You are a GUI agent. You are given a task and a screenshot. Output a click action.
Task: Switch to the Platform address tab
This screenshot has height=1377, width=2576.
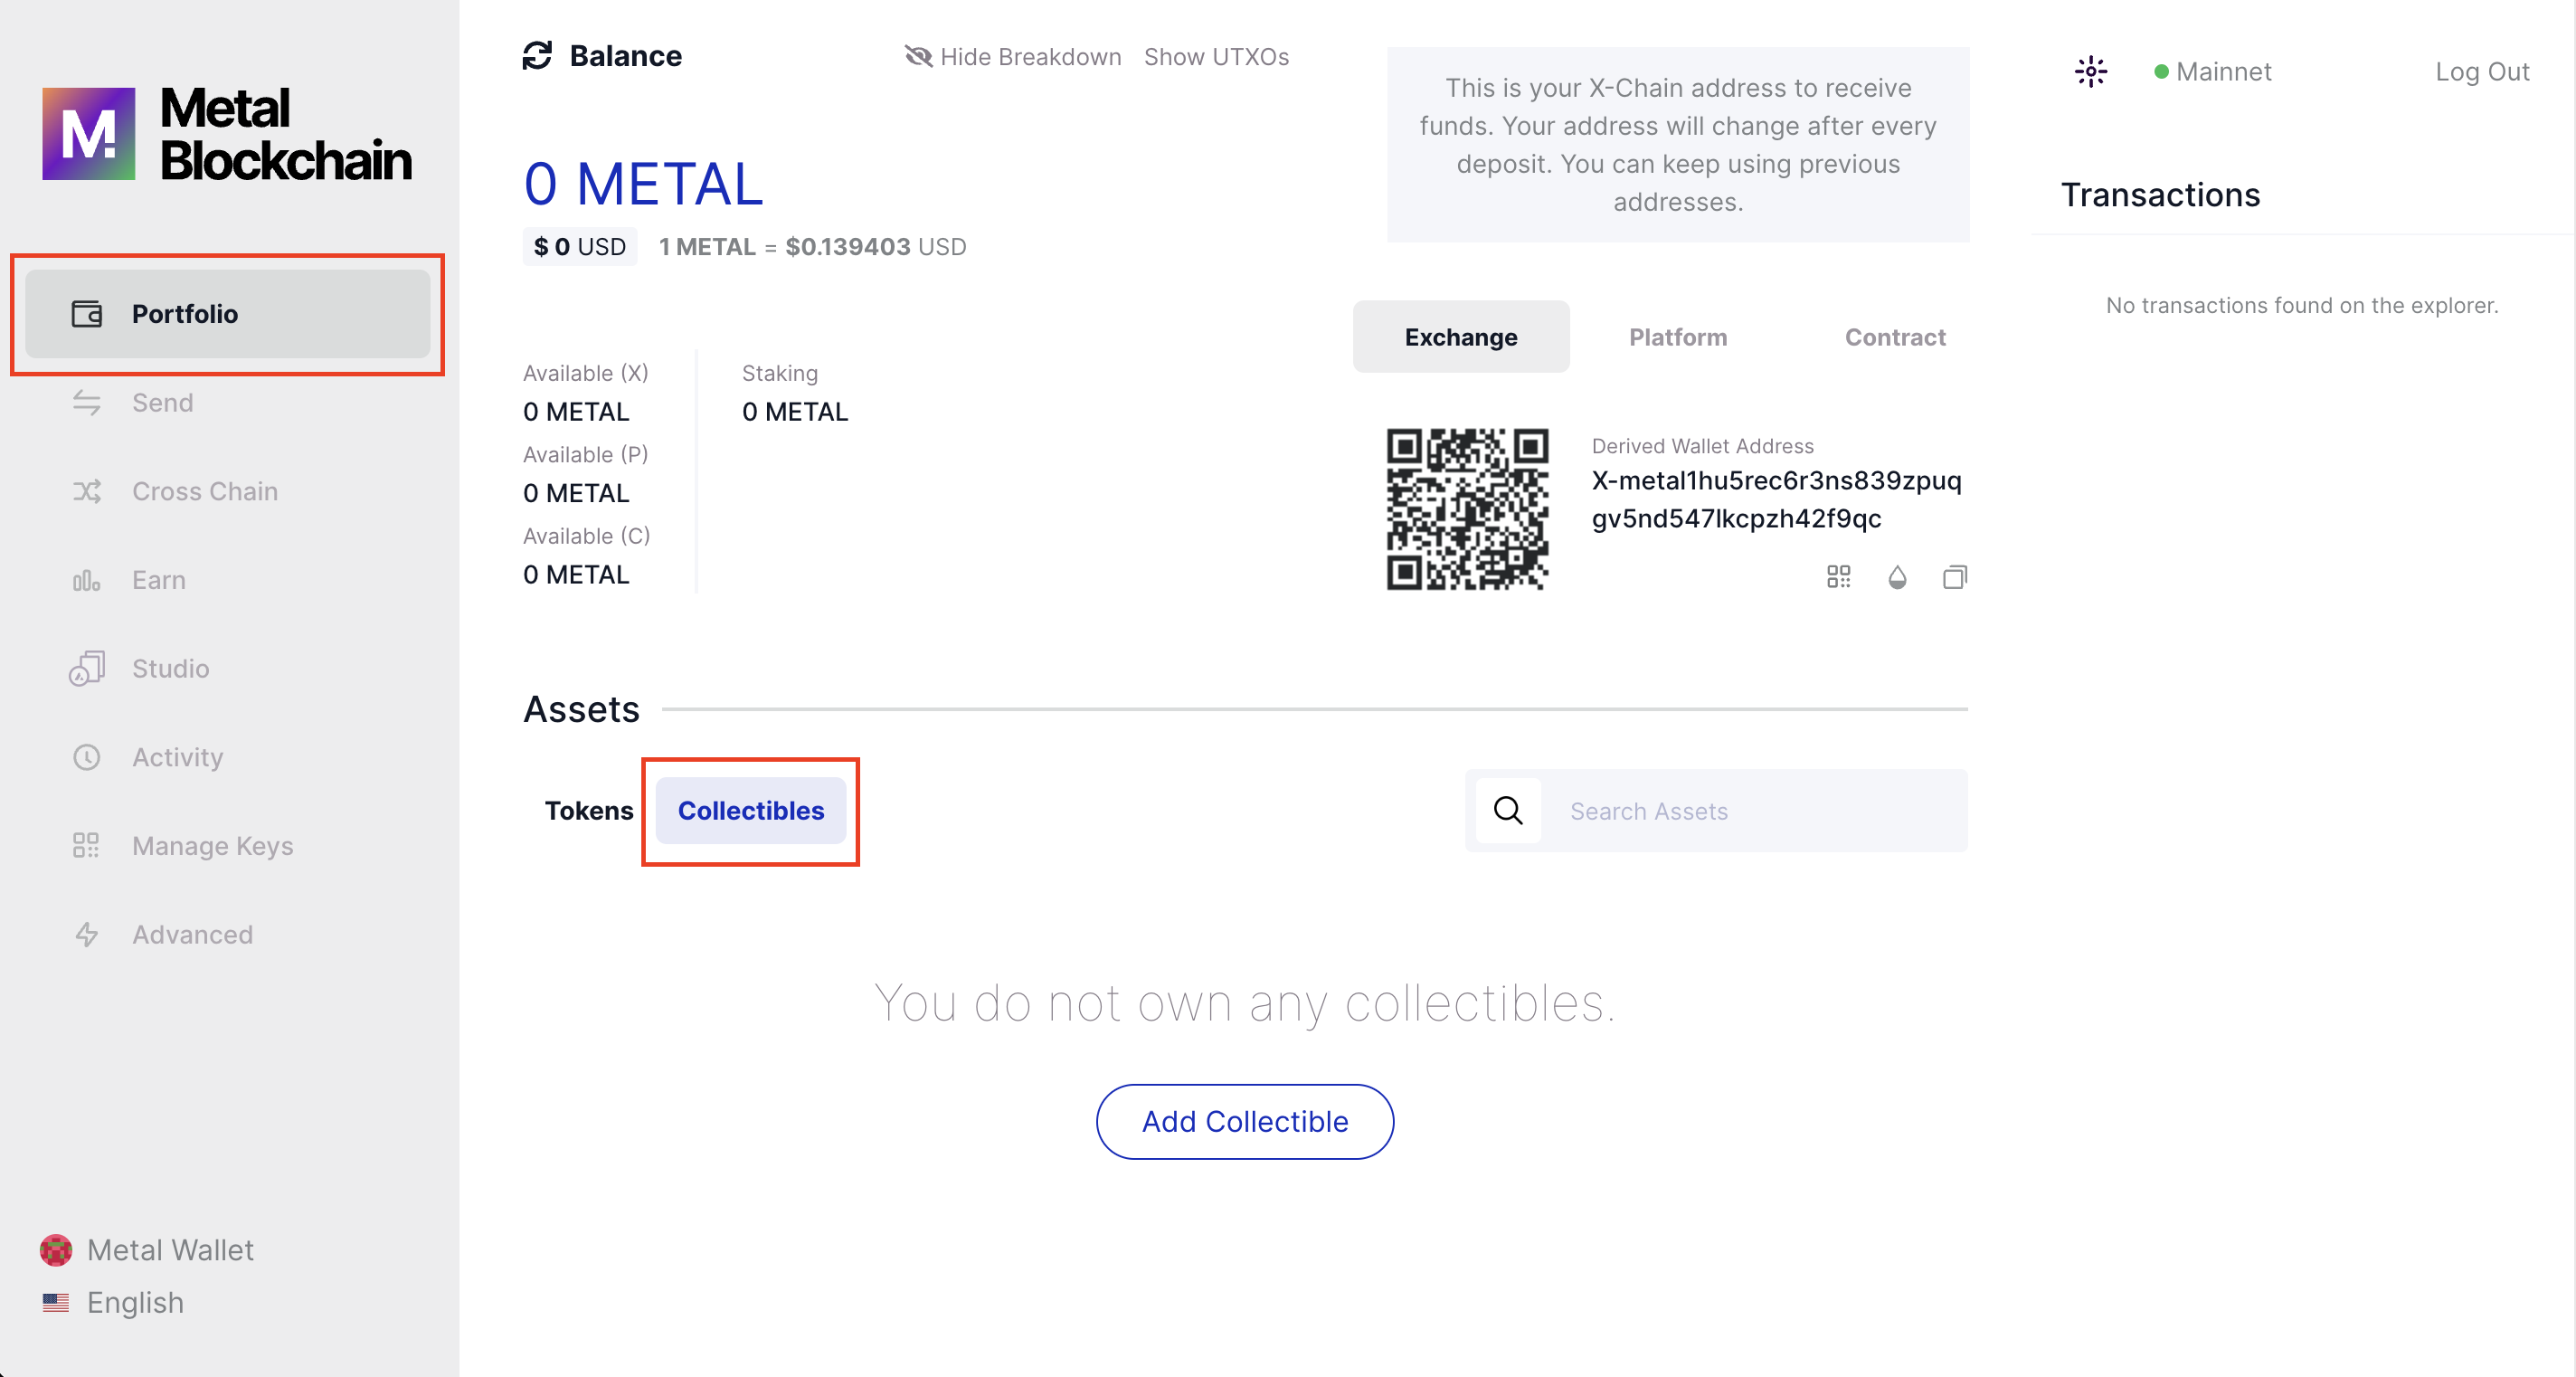(x=1678, y=337)
